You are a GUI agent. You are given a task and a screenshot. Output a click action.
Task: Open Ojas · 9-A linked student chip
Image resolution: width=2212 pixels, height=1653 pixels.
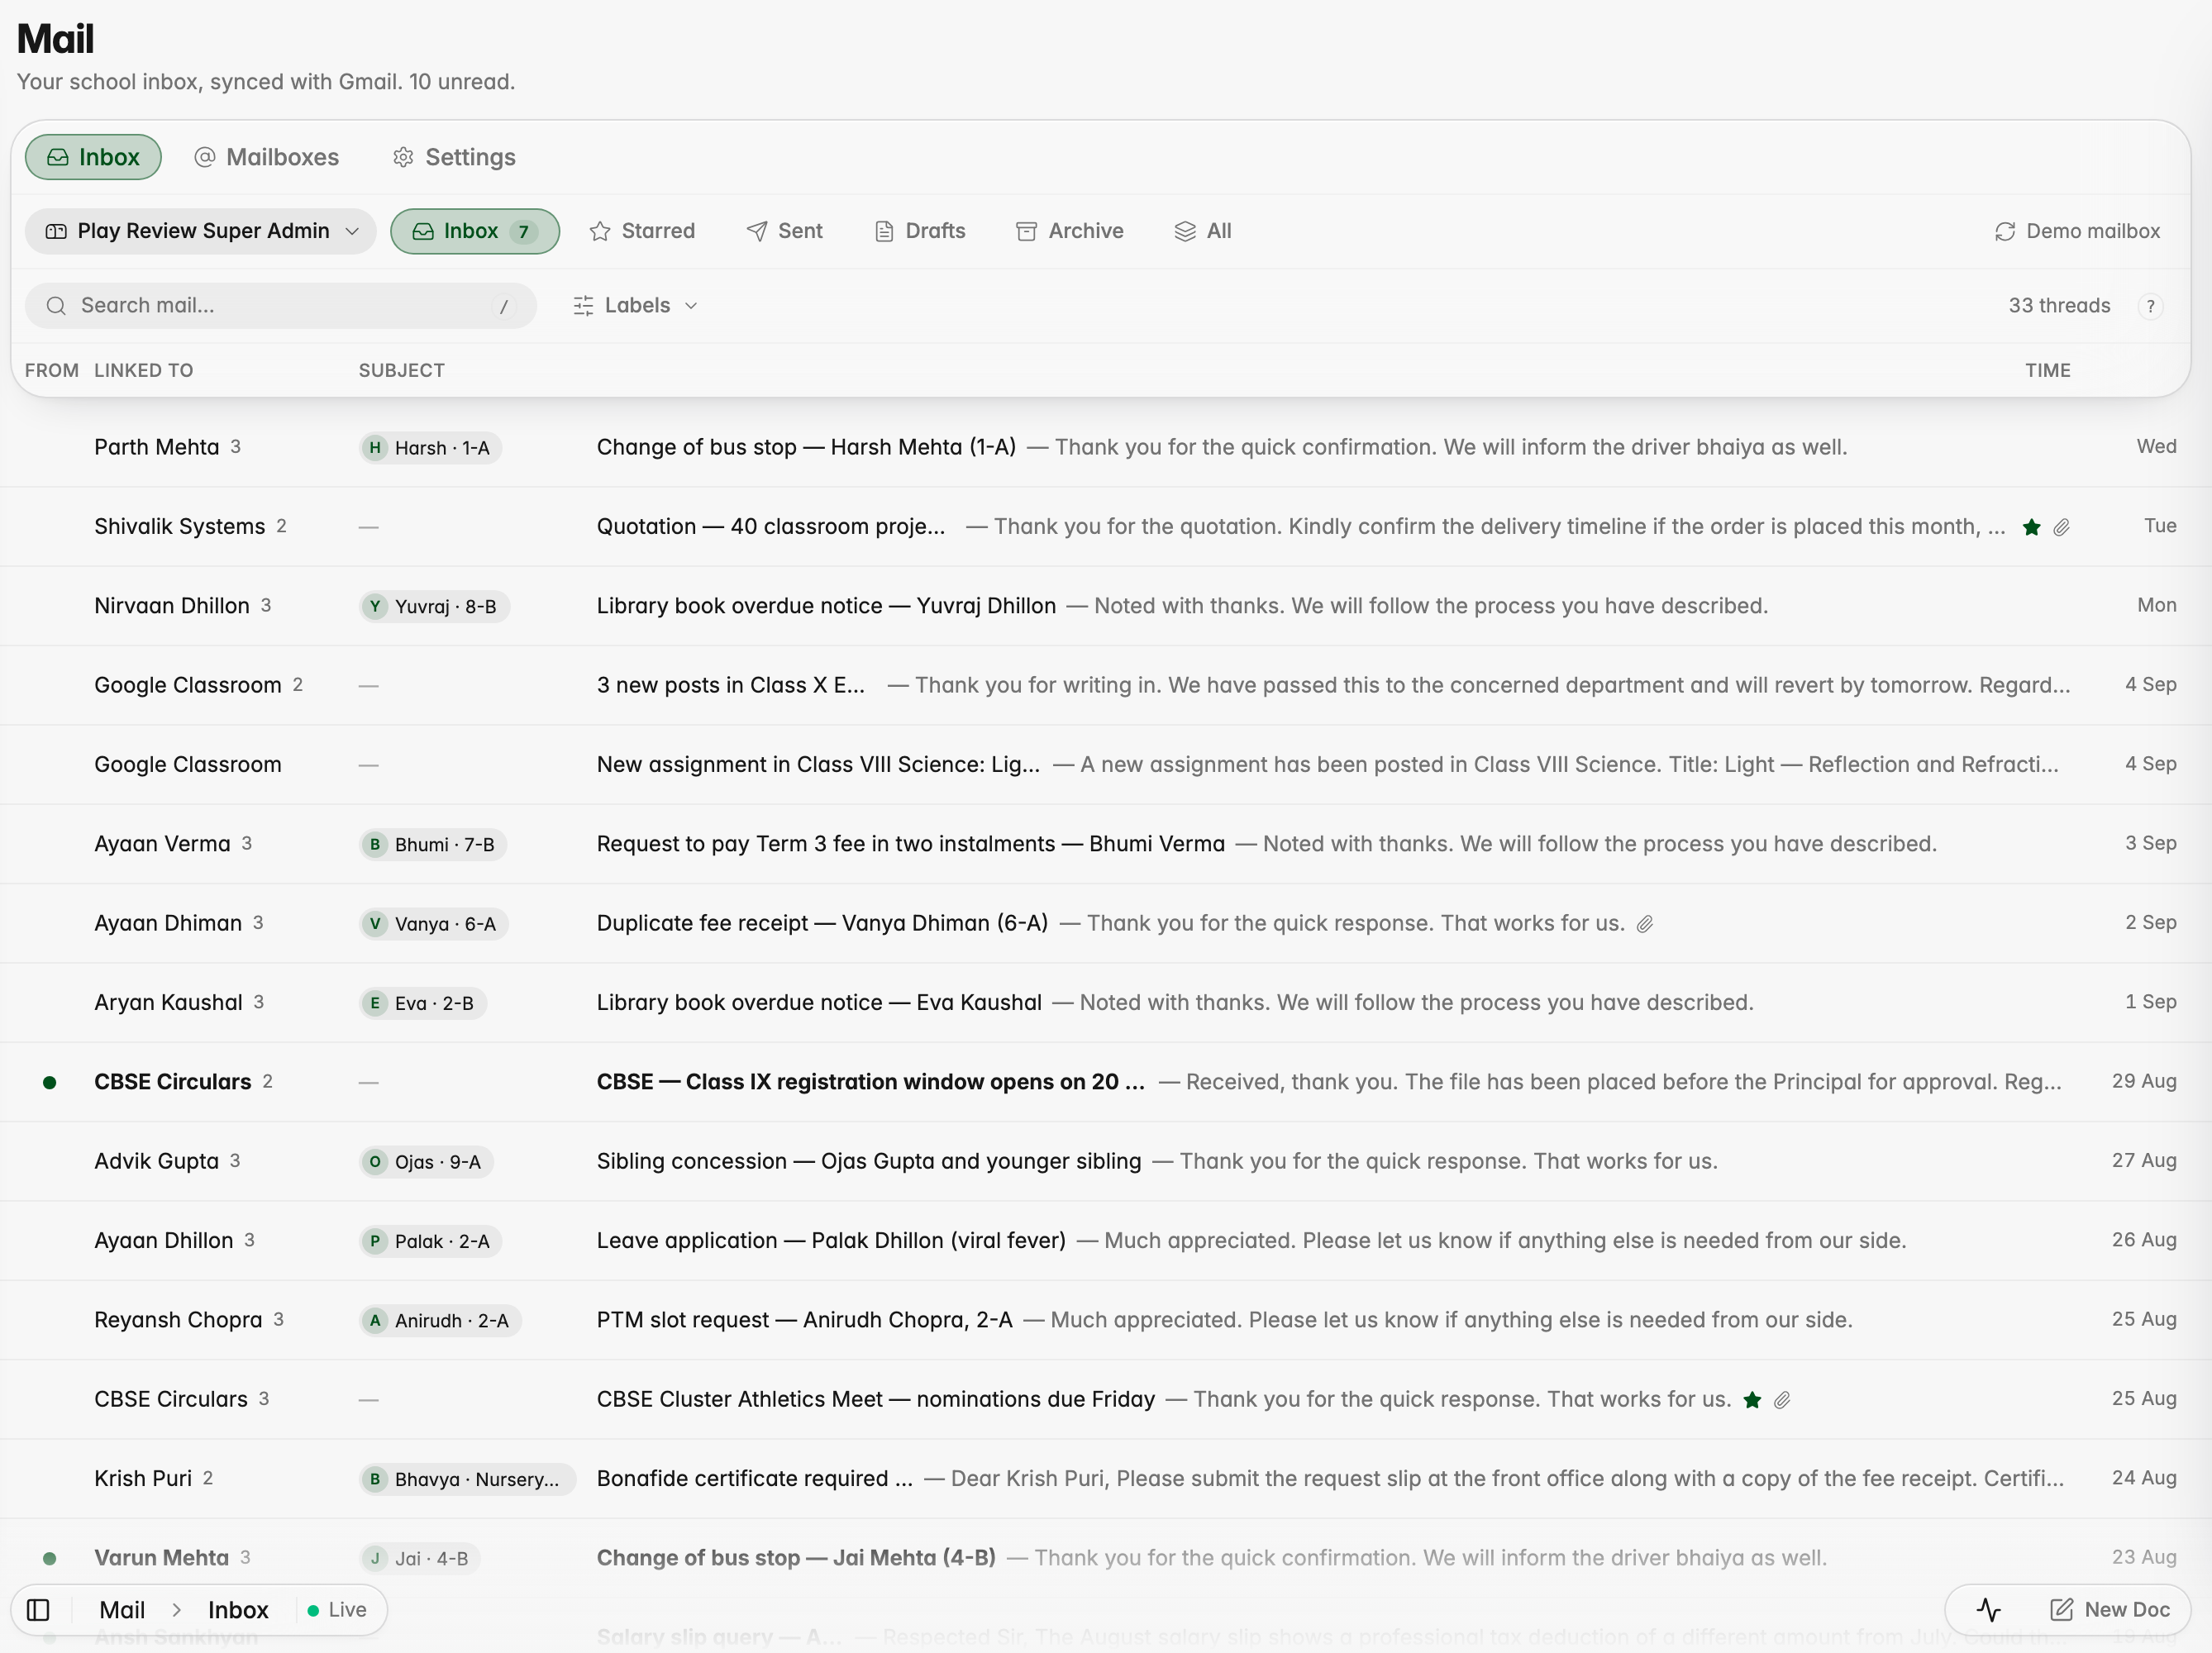426,1162
